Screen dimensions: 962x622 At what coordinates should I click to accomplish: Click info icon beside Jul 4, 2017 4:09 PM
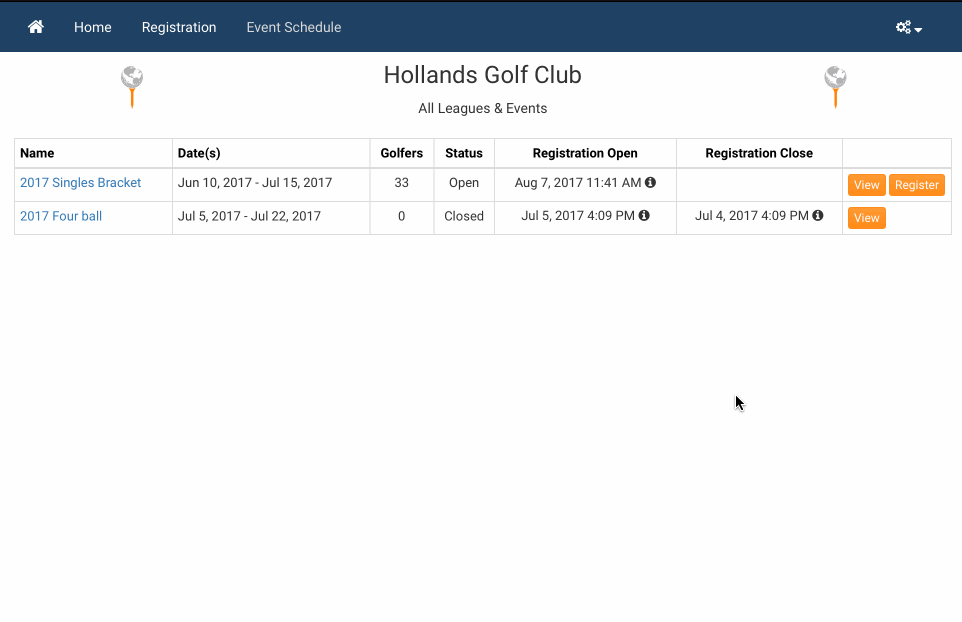click(x=818, y=215)
